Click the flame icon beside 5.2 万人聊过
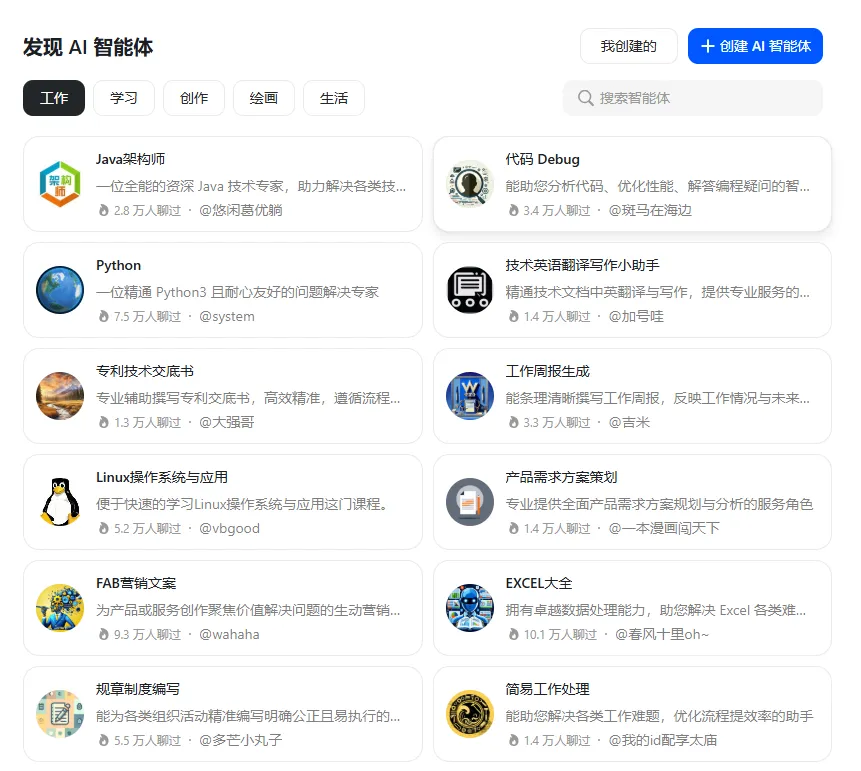Viewport: 861px width, 771px height. pyautogui.click(x=103, y=528)
